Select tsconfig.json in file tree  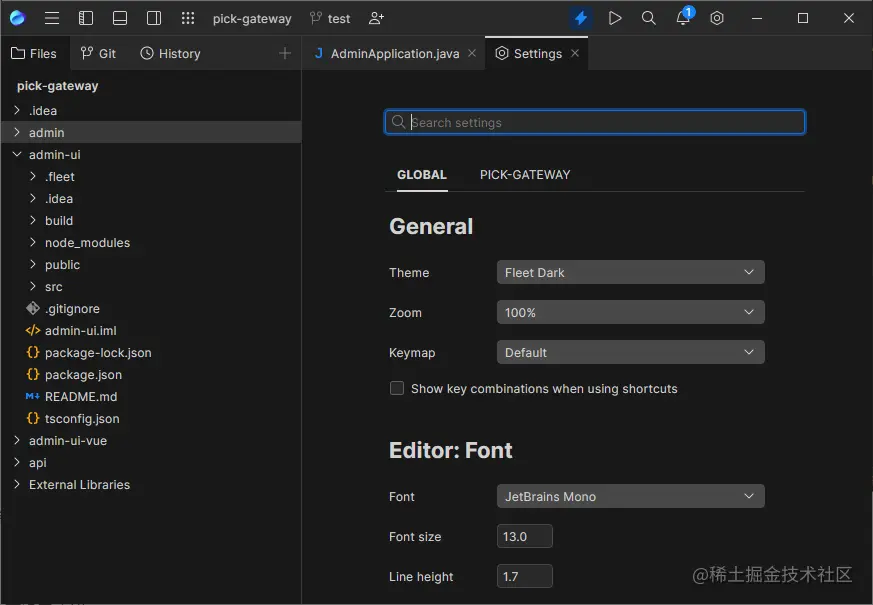click(82, 419)
